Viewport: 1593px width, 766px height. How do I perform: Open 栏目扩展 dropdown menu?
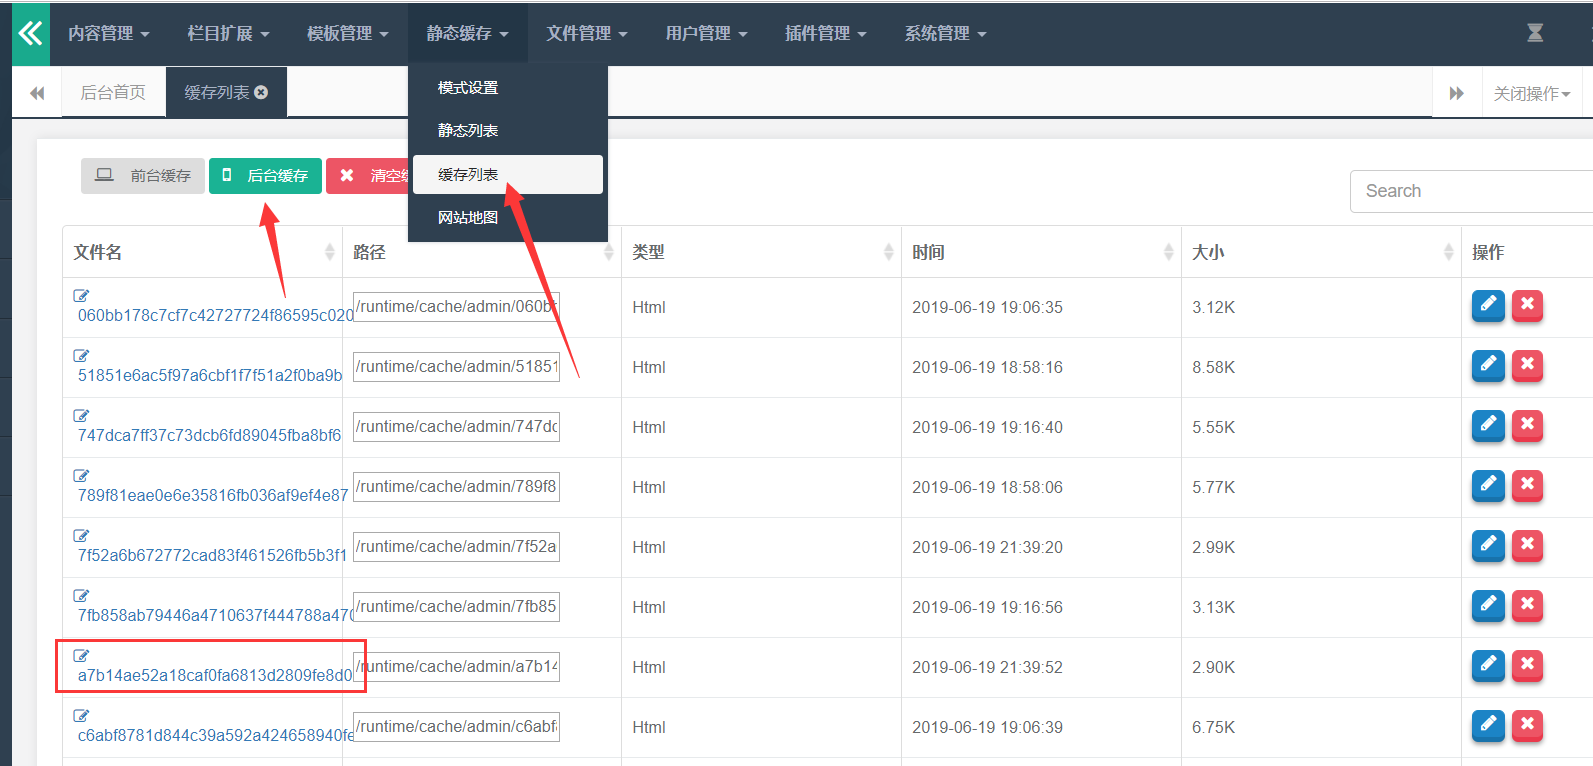(x=228, y=34)
